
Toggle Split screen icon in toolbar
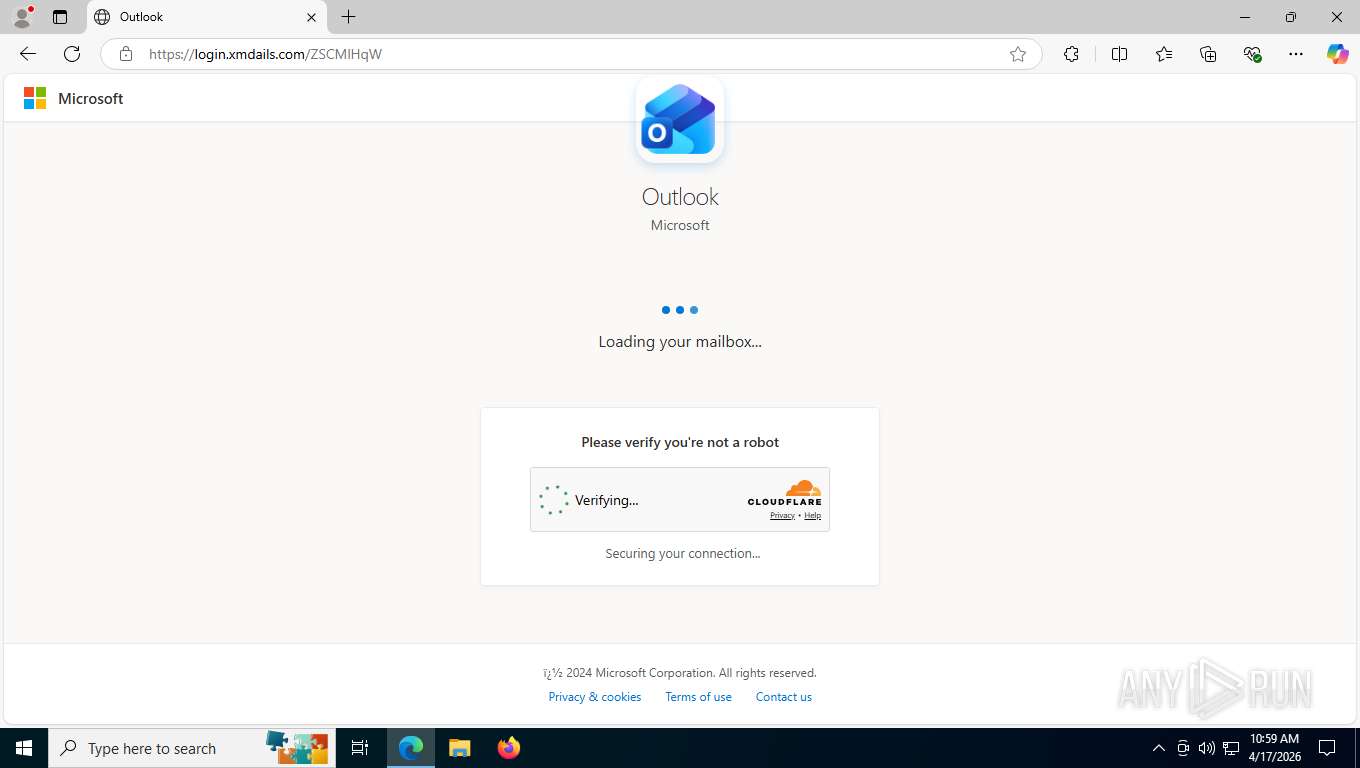1120,54
